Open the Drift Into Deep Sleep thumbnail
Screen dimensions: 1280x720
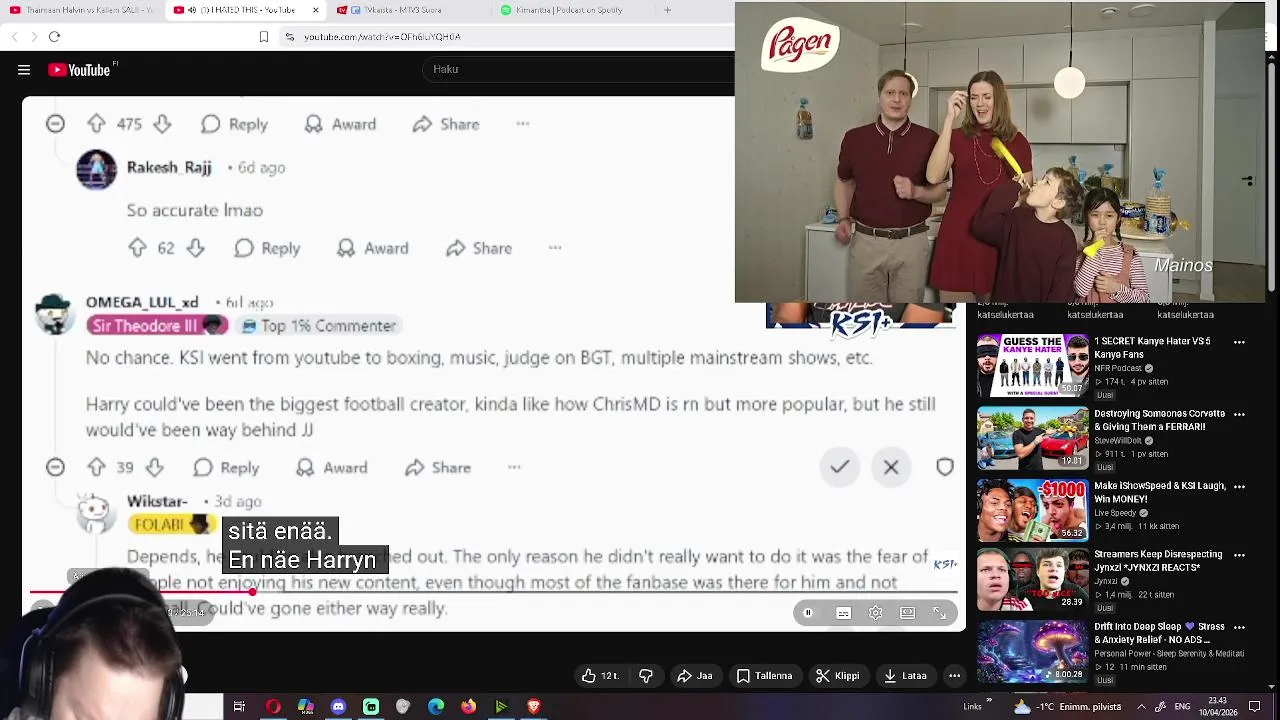[x=1033, y=651]
